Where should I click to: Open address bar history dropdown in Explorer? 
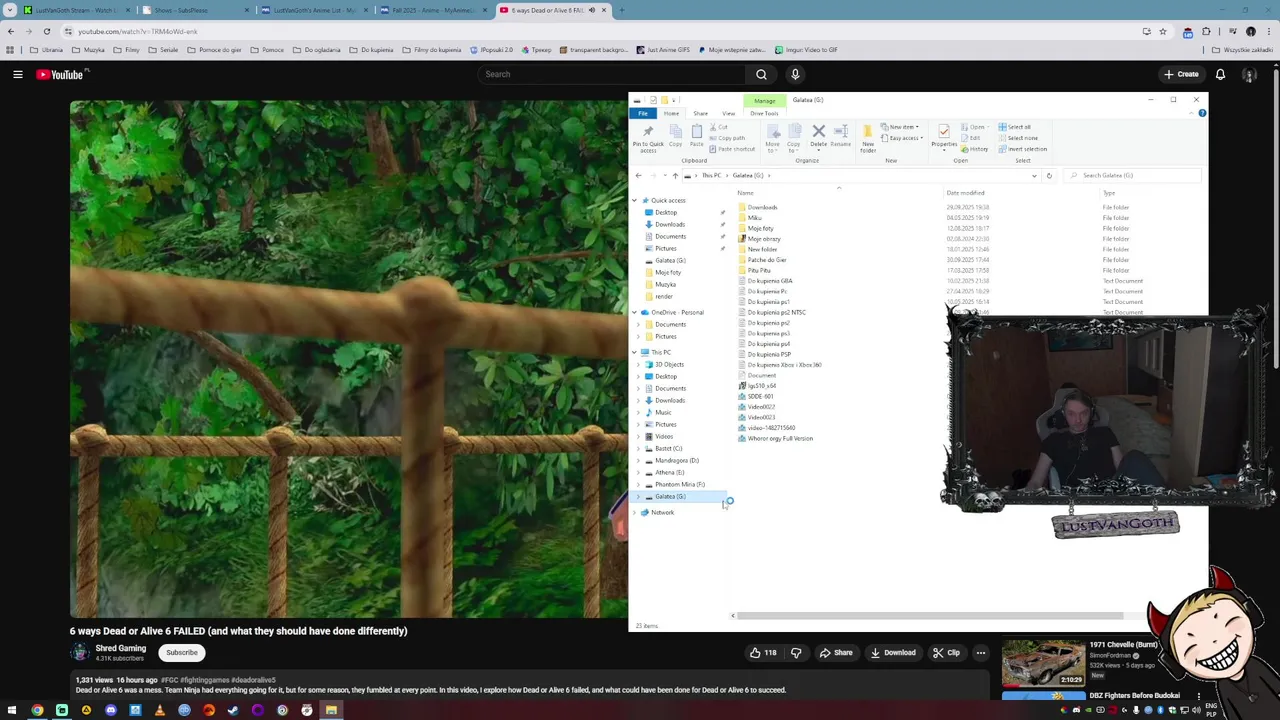point(1034,175)
